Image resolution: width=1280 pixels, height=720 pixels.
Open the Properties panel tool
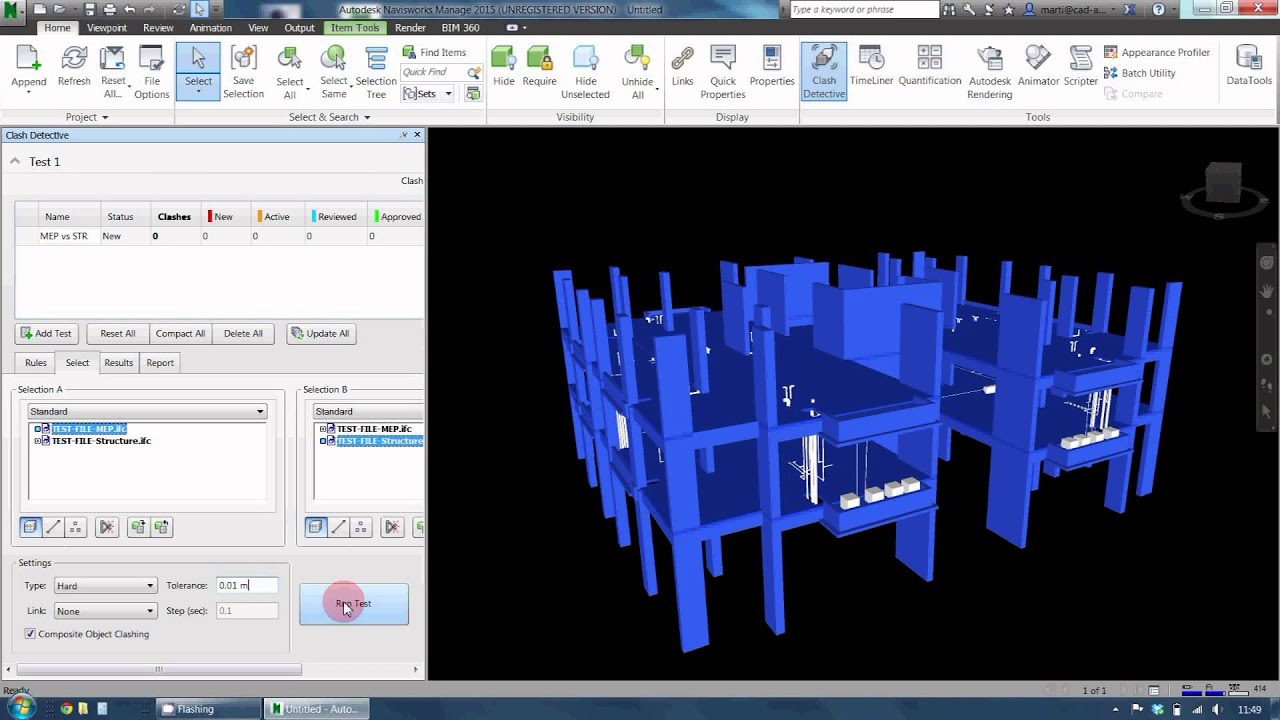pyautogui.click(x=772, y=68)
